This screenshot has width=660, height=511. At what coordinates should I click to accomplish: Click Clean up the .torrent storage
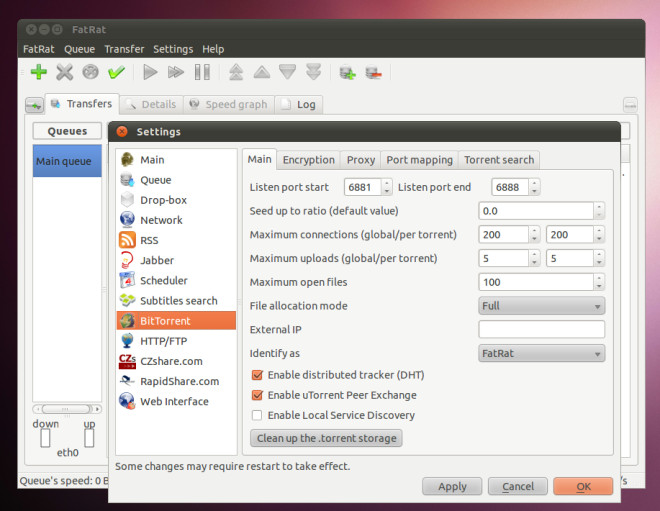(x=327, y=438)
